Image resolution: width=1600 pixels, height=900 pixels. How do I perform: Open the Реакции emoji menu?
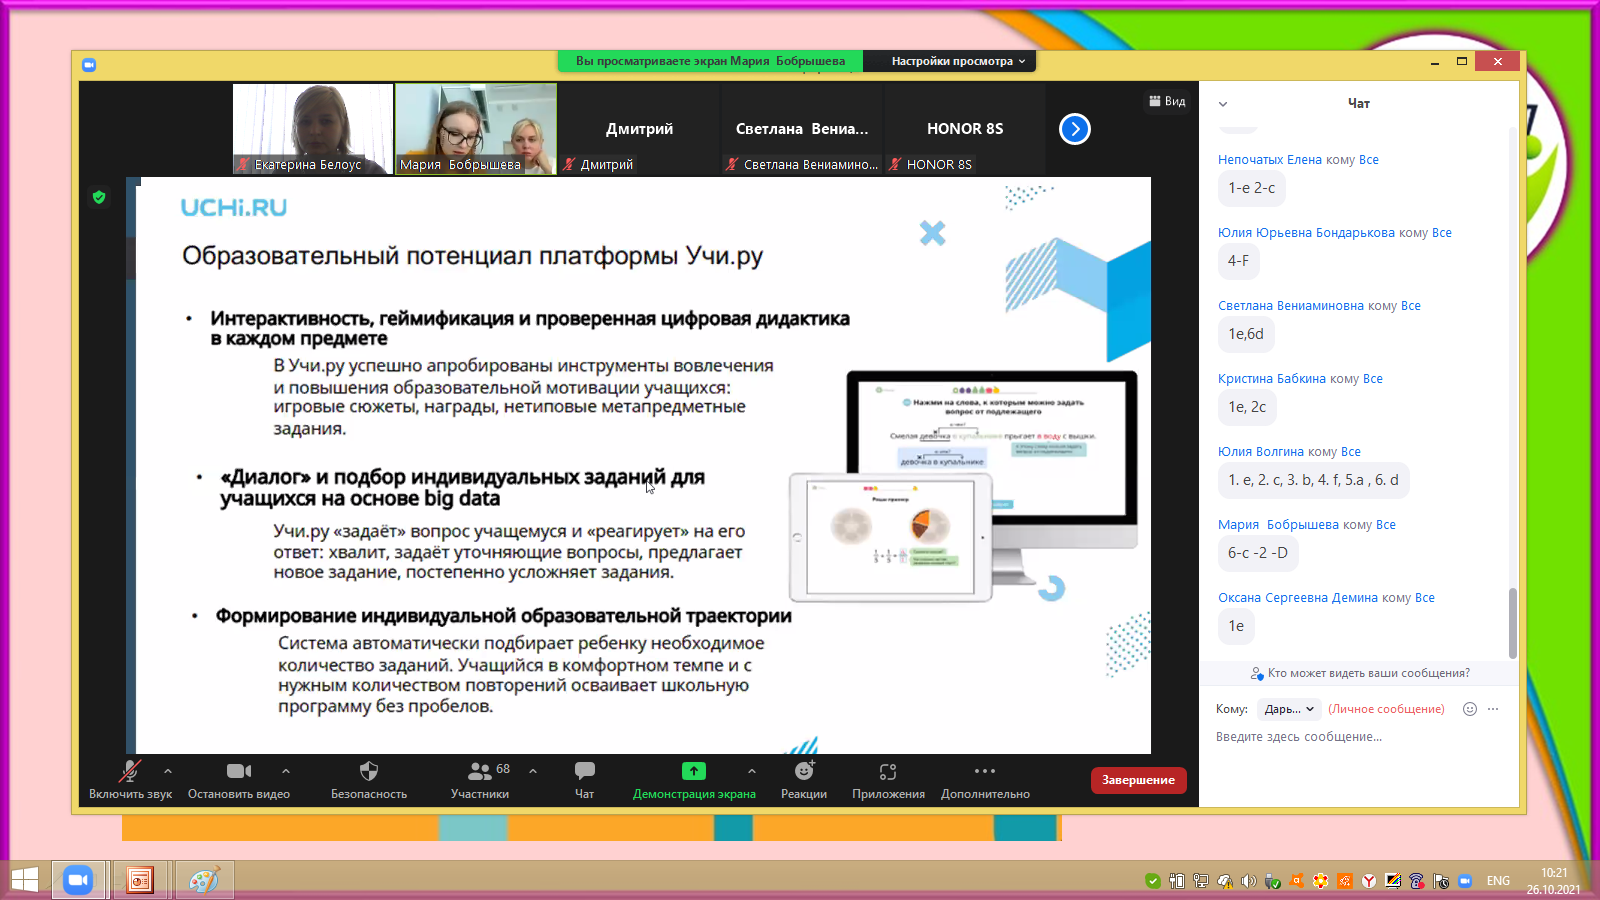pos(804,779)
